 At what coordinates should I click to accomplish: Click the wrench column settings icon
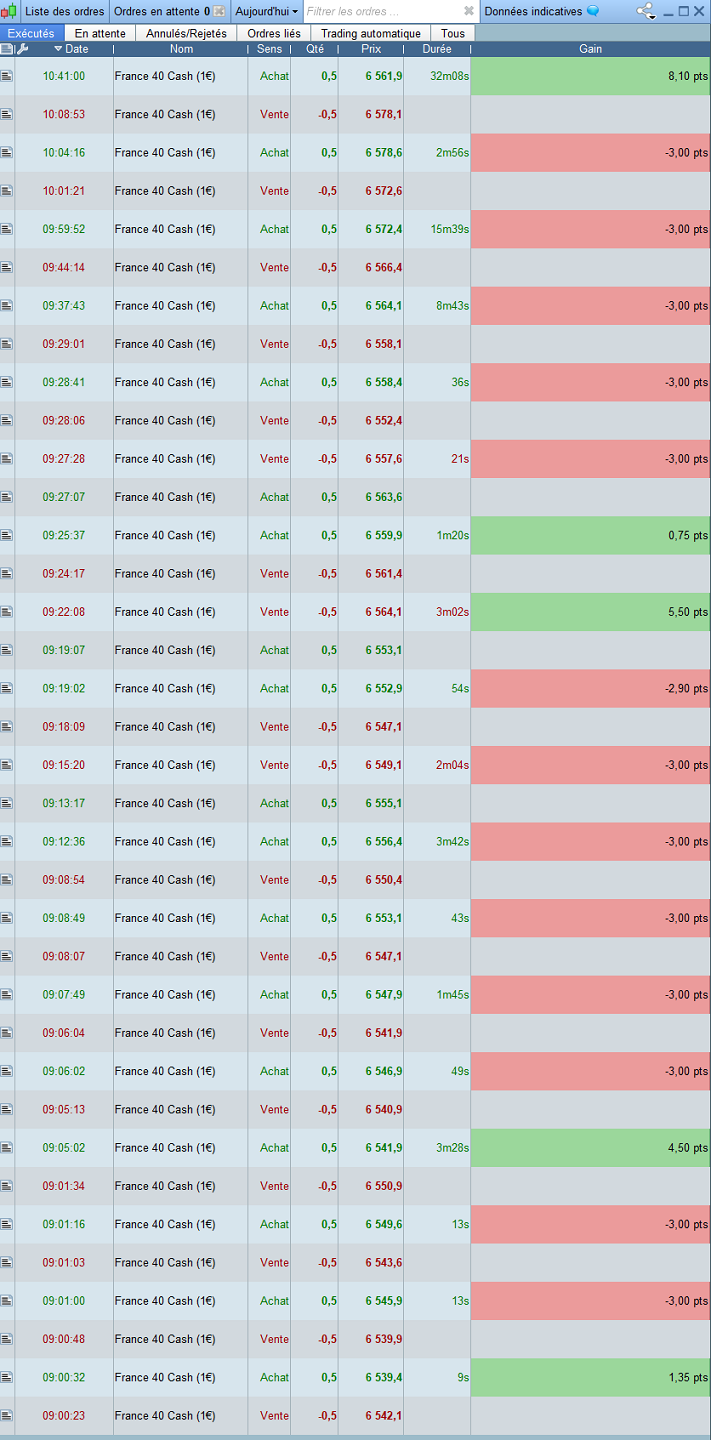tap(23, 48)
